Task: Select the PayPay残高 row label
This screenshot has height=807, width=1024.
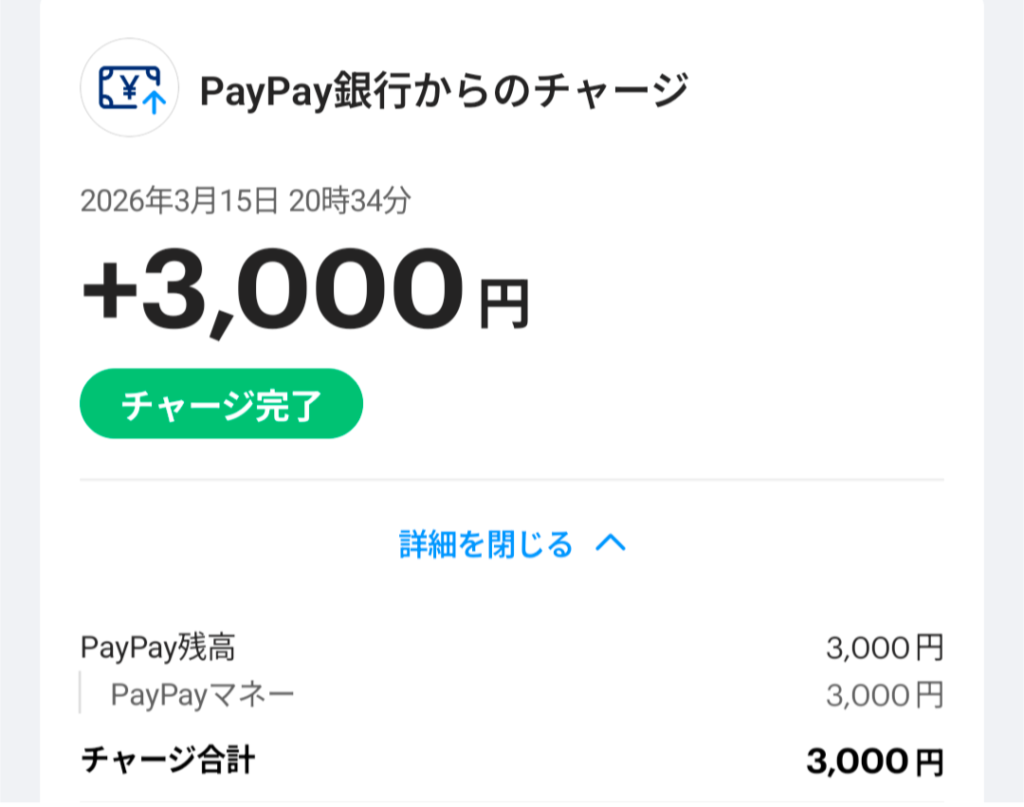Action: pyautogui.click(x=158, y=648)
